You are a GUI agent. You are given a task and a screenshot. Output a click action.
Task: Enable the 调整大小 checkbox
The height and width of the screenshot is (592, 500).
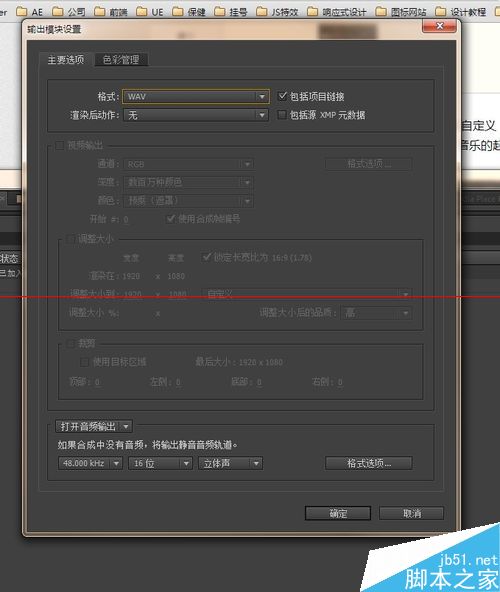[71, 239]
